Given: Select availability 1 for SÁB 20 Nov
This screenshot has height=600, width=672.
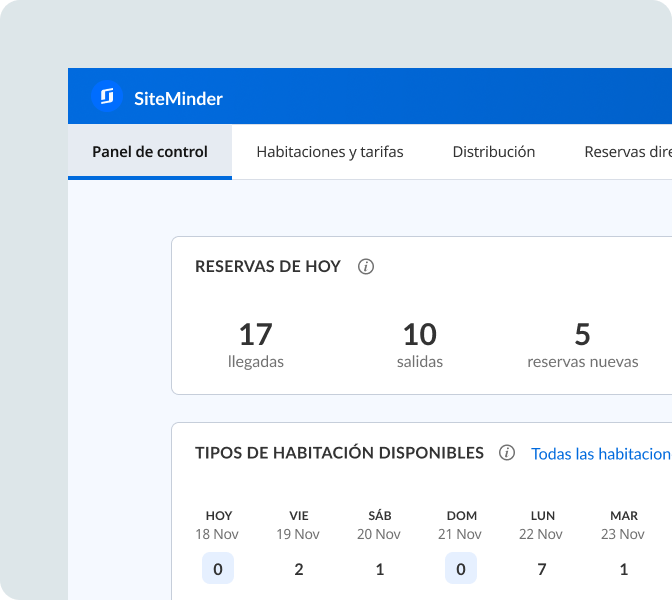Looking at the screenshot, I should pyautogui.click(x=379, y=569).
